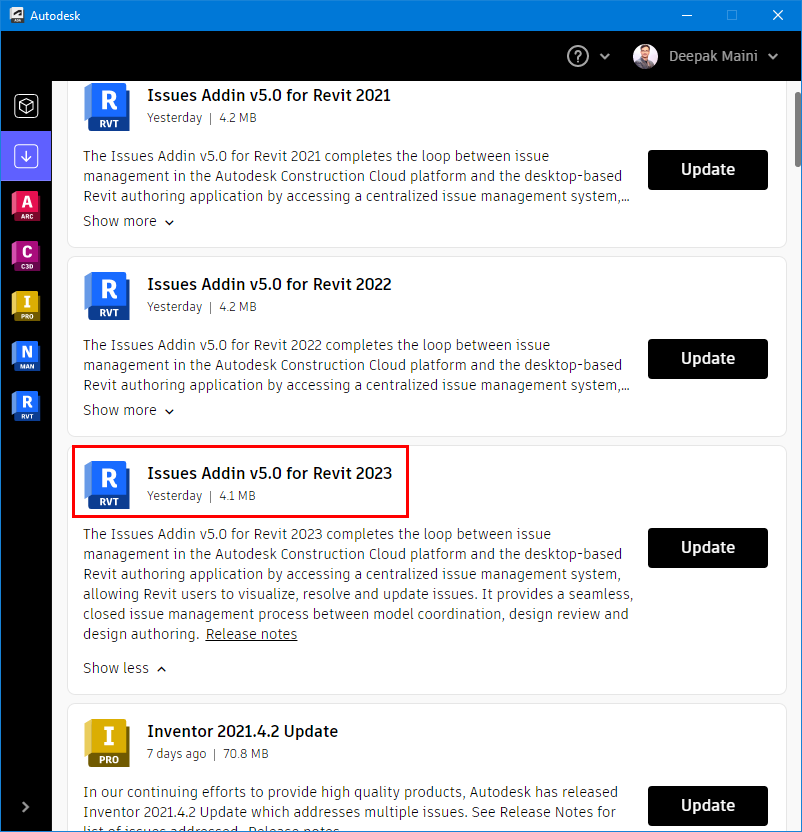
Task: Select the Updates download icon in sidebar
Action: (26, 157)
